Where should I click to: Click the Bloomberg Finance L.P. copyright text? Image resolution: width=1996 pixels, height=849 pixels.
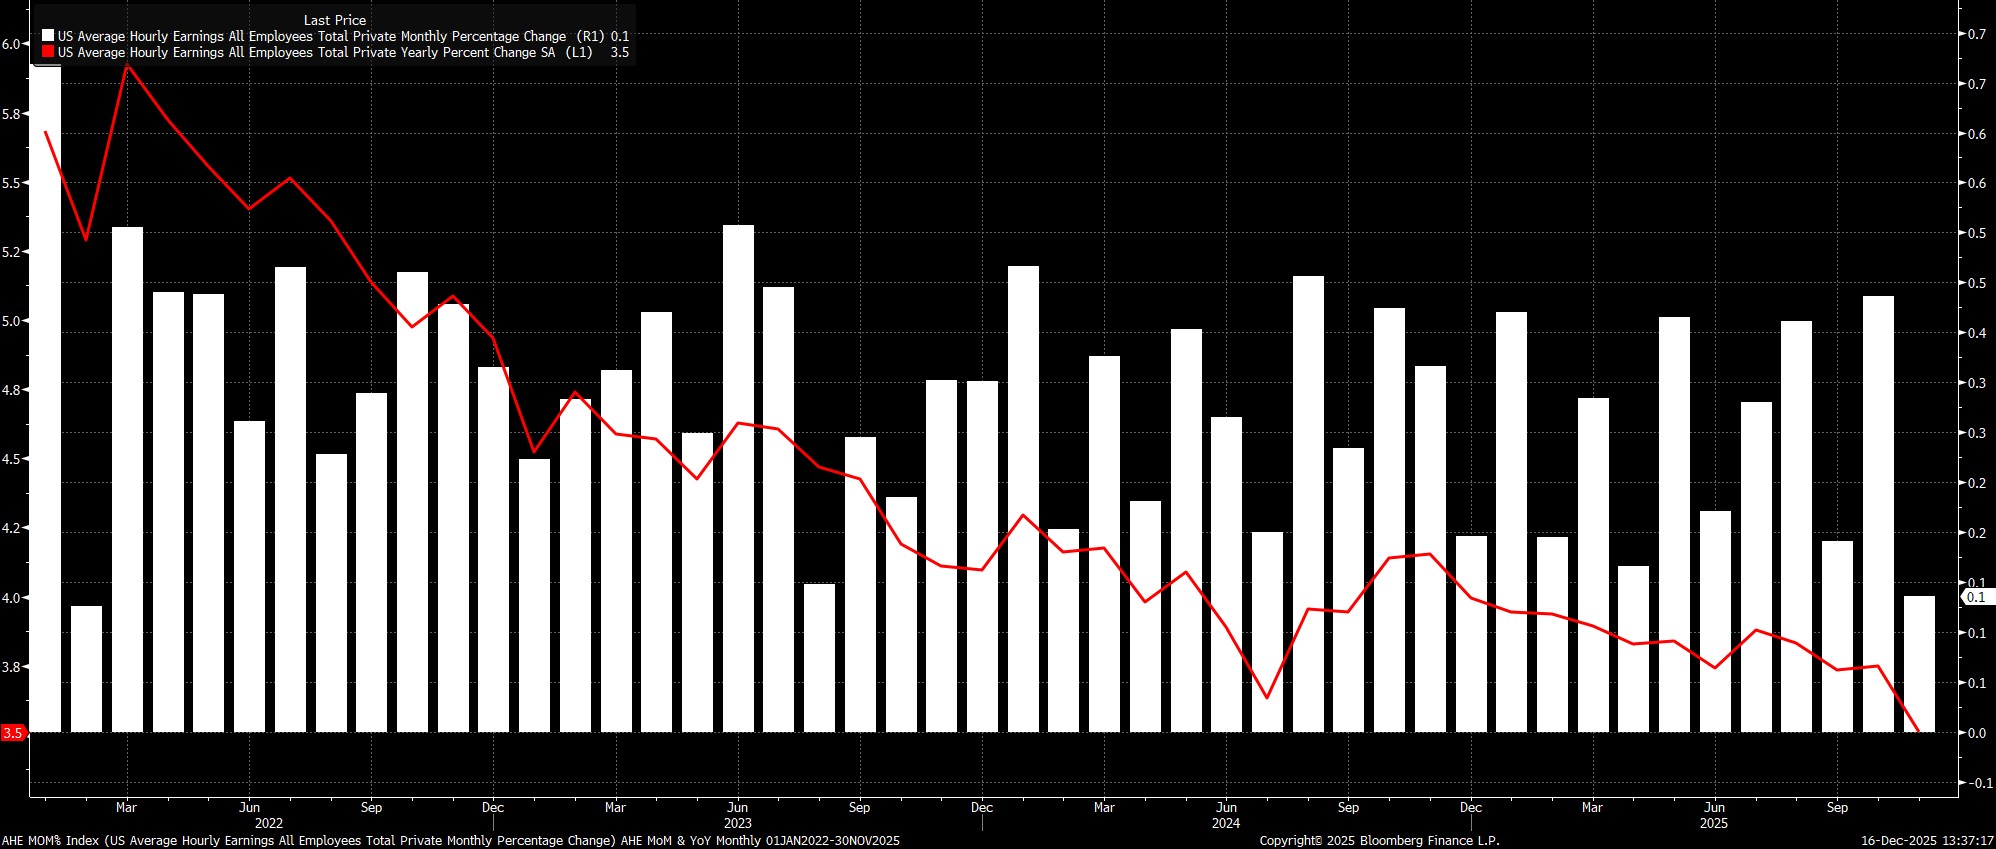click(x=1379, y=841)
